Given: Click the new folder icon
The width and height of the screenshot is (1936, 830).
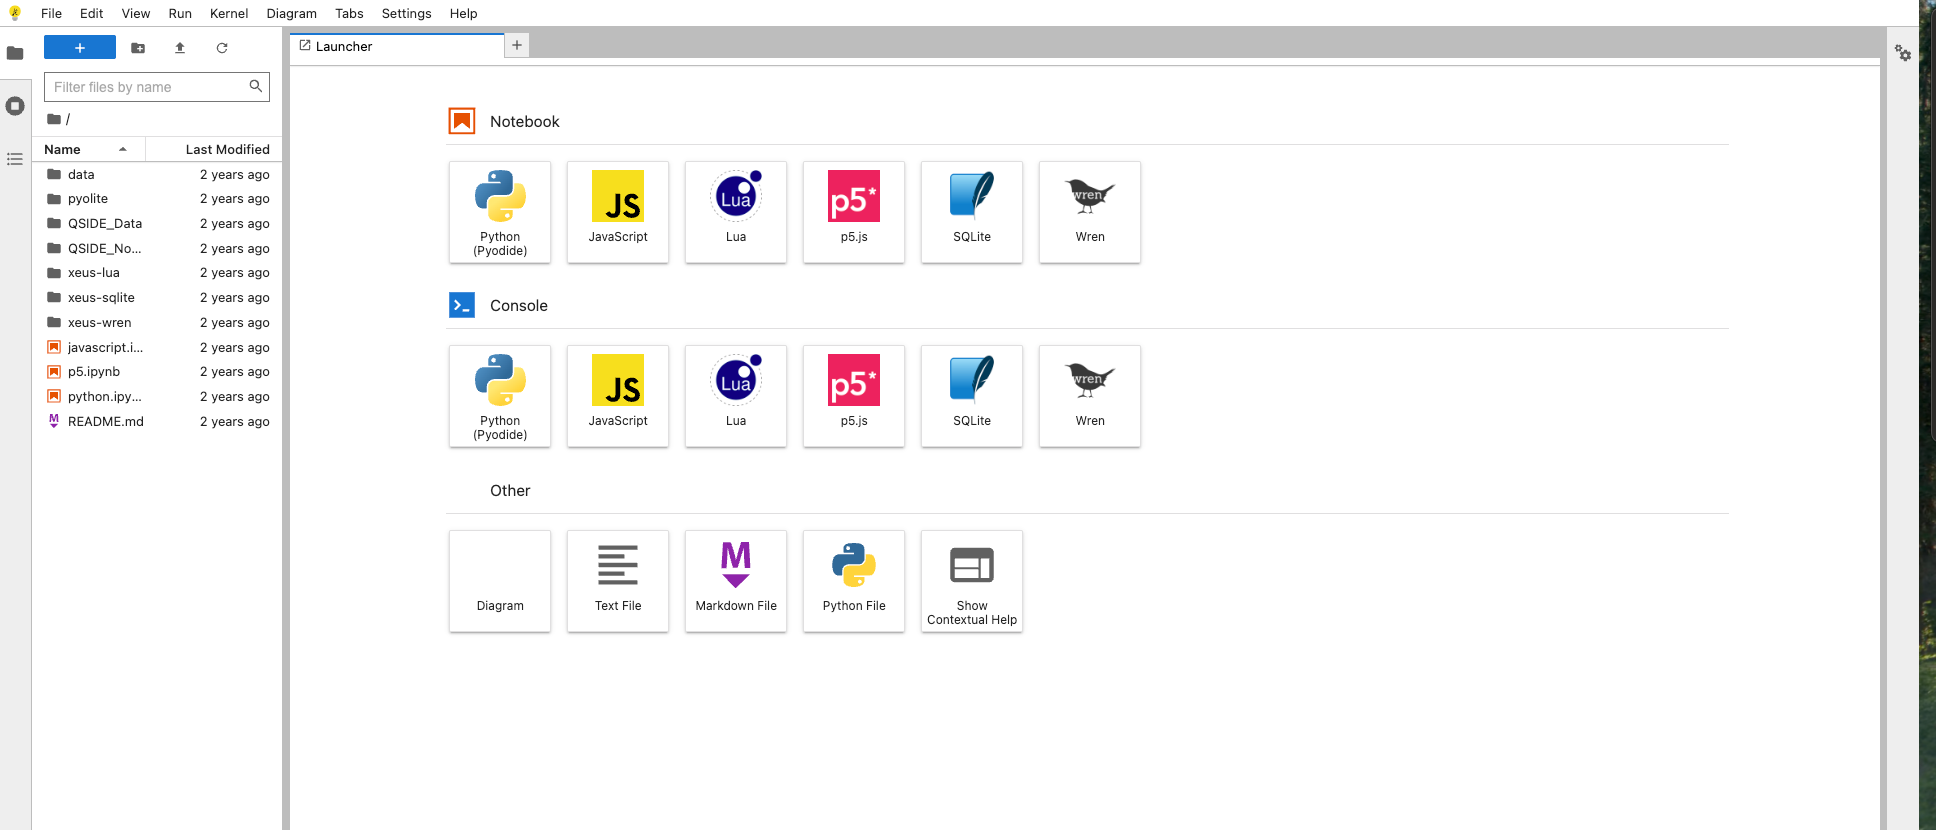Looking at the screenshot, I should point(138,48).
